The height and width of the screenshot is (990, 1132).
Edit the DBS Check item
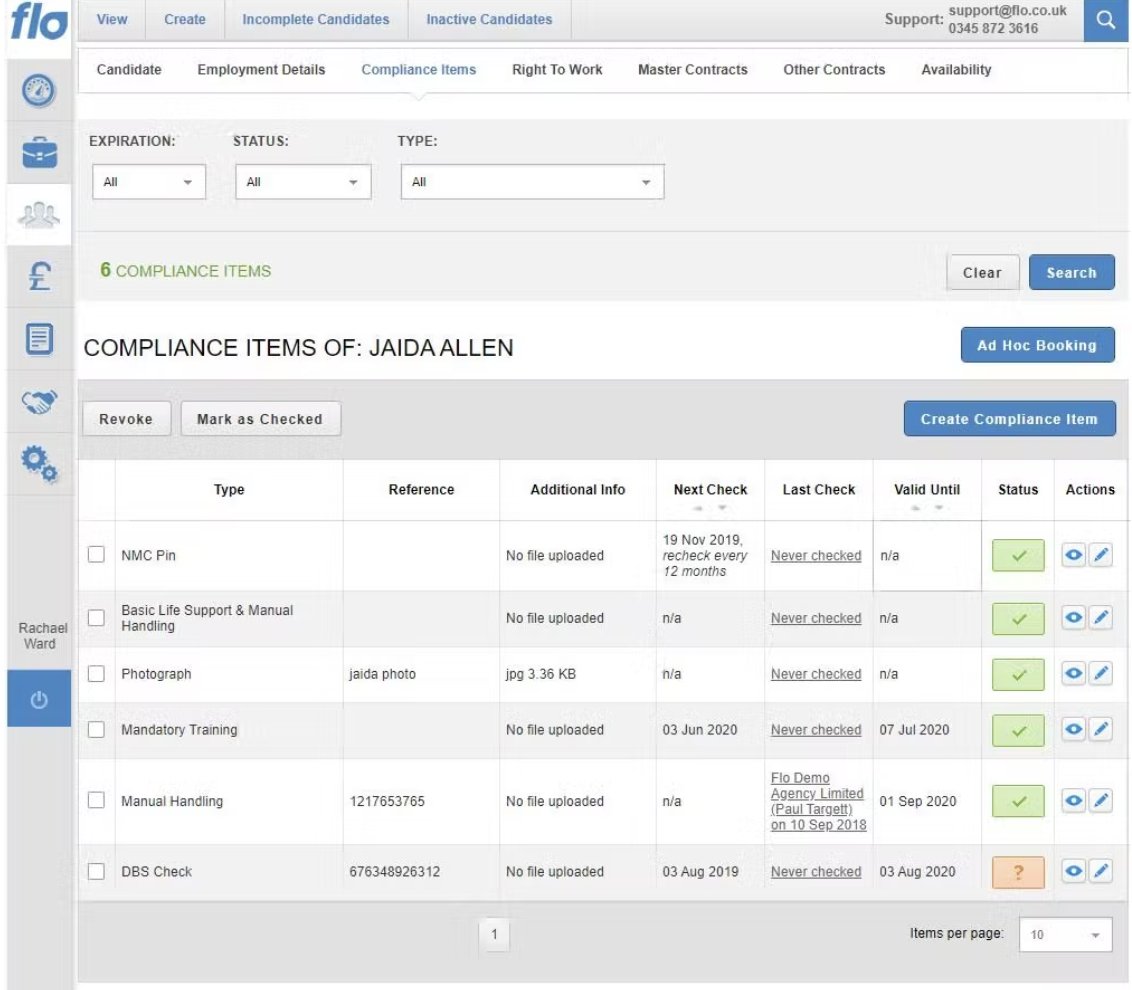pos(1101,871)
